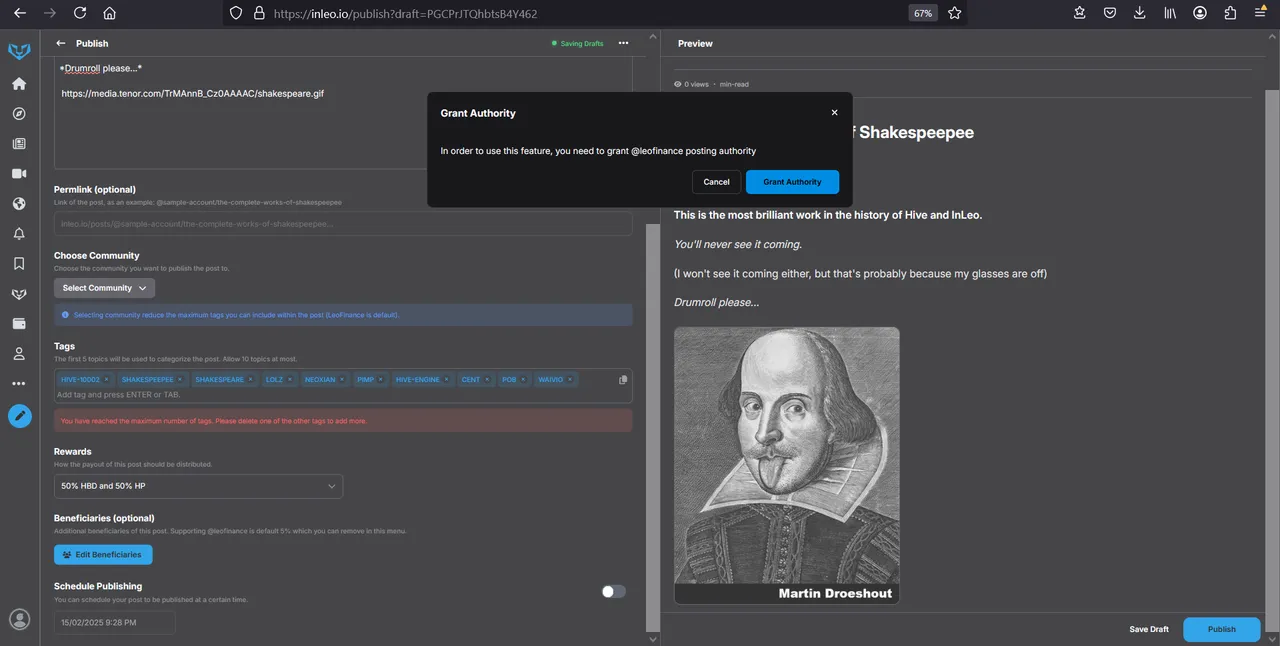
Task: Open the Rewards 50% HBD dropdown
Action: point(198,486)
